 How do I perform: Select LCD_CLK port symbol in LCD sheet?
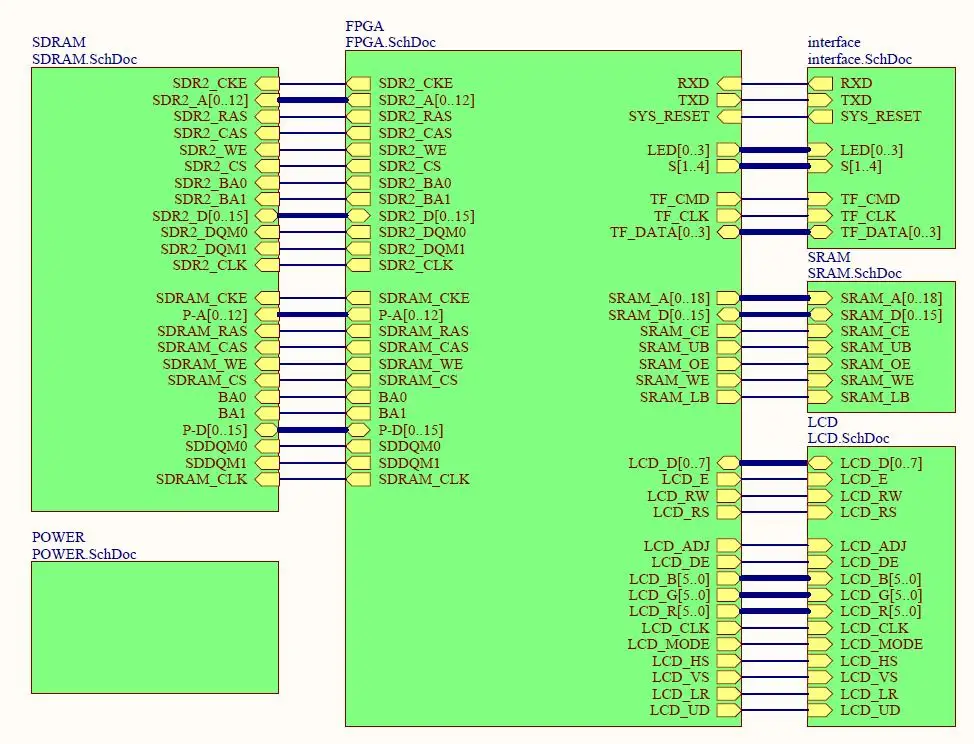[x=821, y=628]
